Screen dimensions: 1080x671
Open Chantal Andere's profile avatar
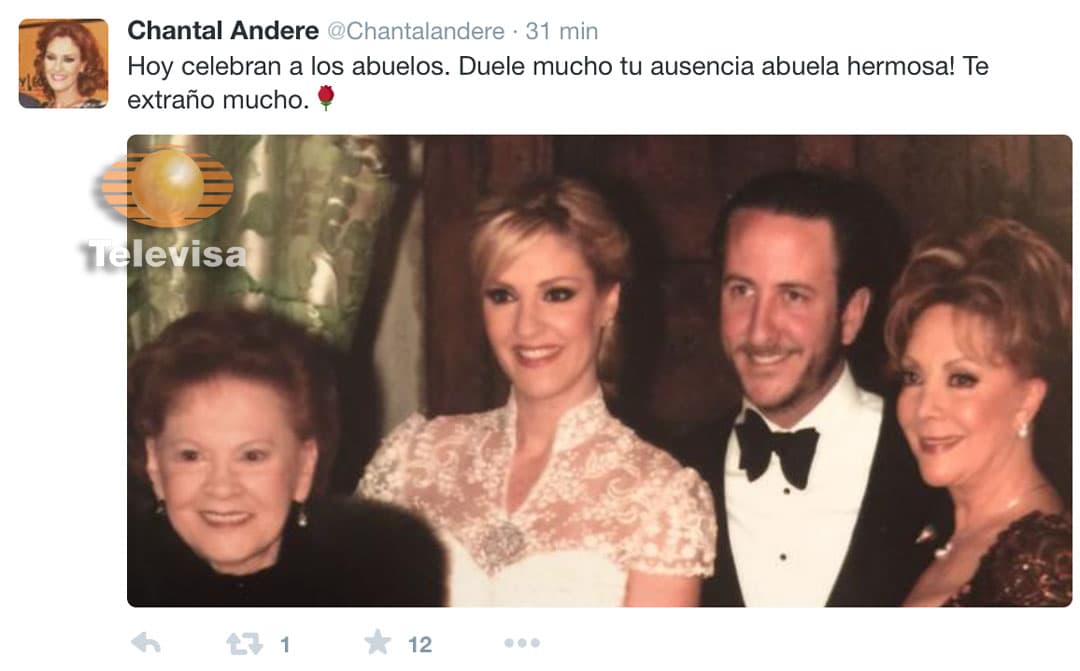tap(63, 63)
